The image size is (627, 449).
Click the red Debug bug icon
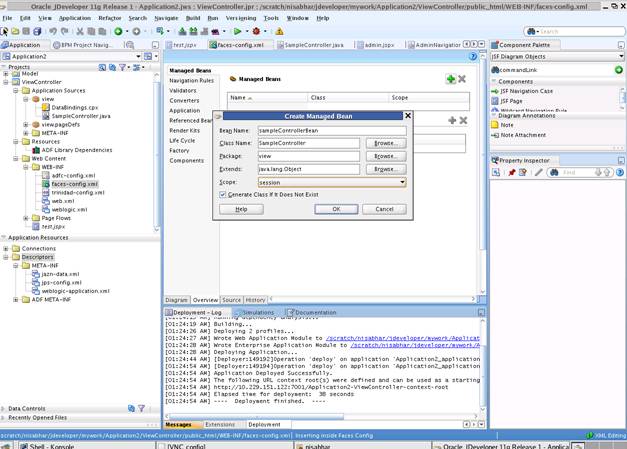click(256, 31)
